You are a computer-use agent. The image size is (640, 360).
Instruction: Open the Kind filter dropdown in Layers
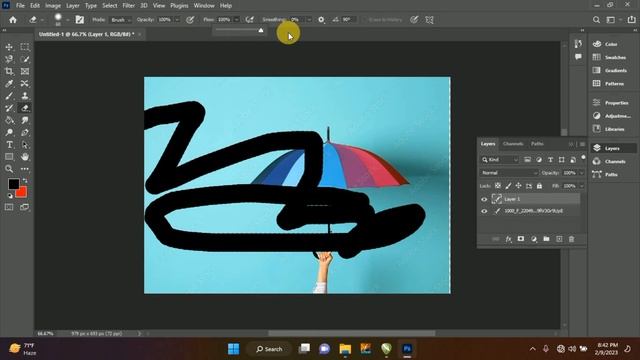500,160
